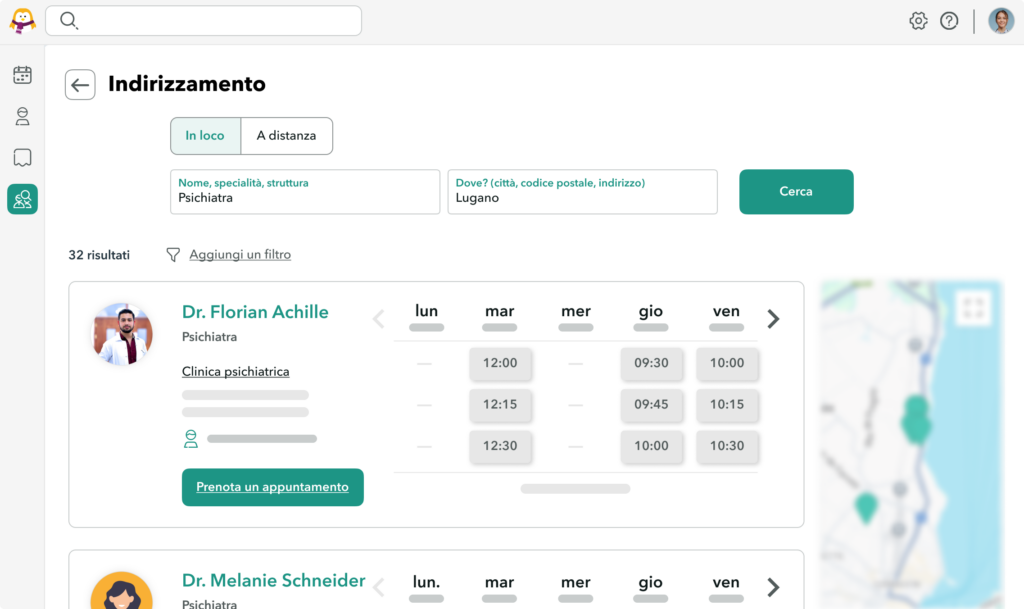
Task: Go back using the arrow above Indirizzamento
Action: click(x=80, y=84)
